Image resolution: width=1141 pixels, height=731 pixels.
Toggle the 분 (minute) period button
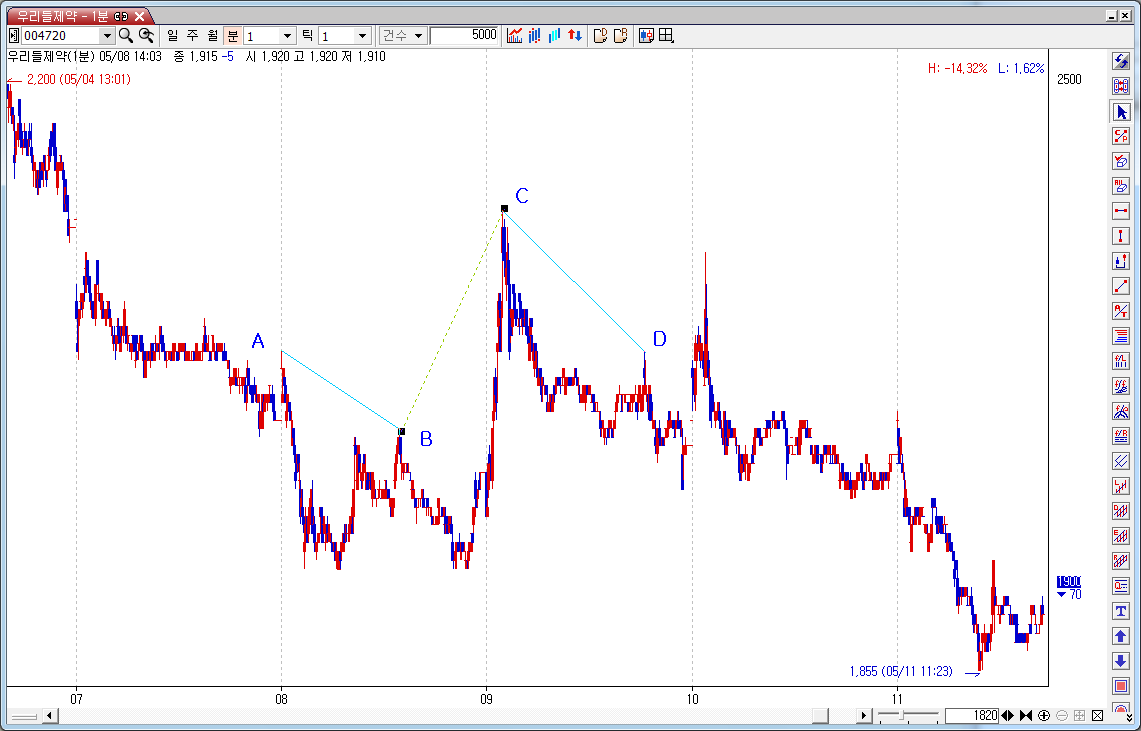pos(232,35)
